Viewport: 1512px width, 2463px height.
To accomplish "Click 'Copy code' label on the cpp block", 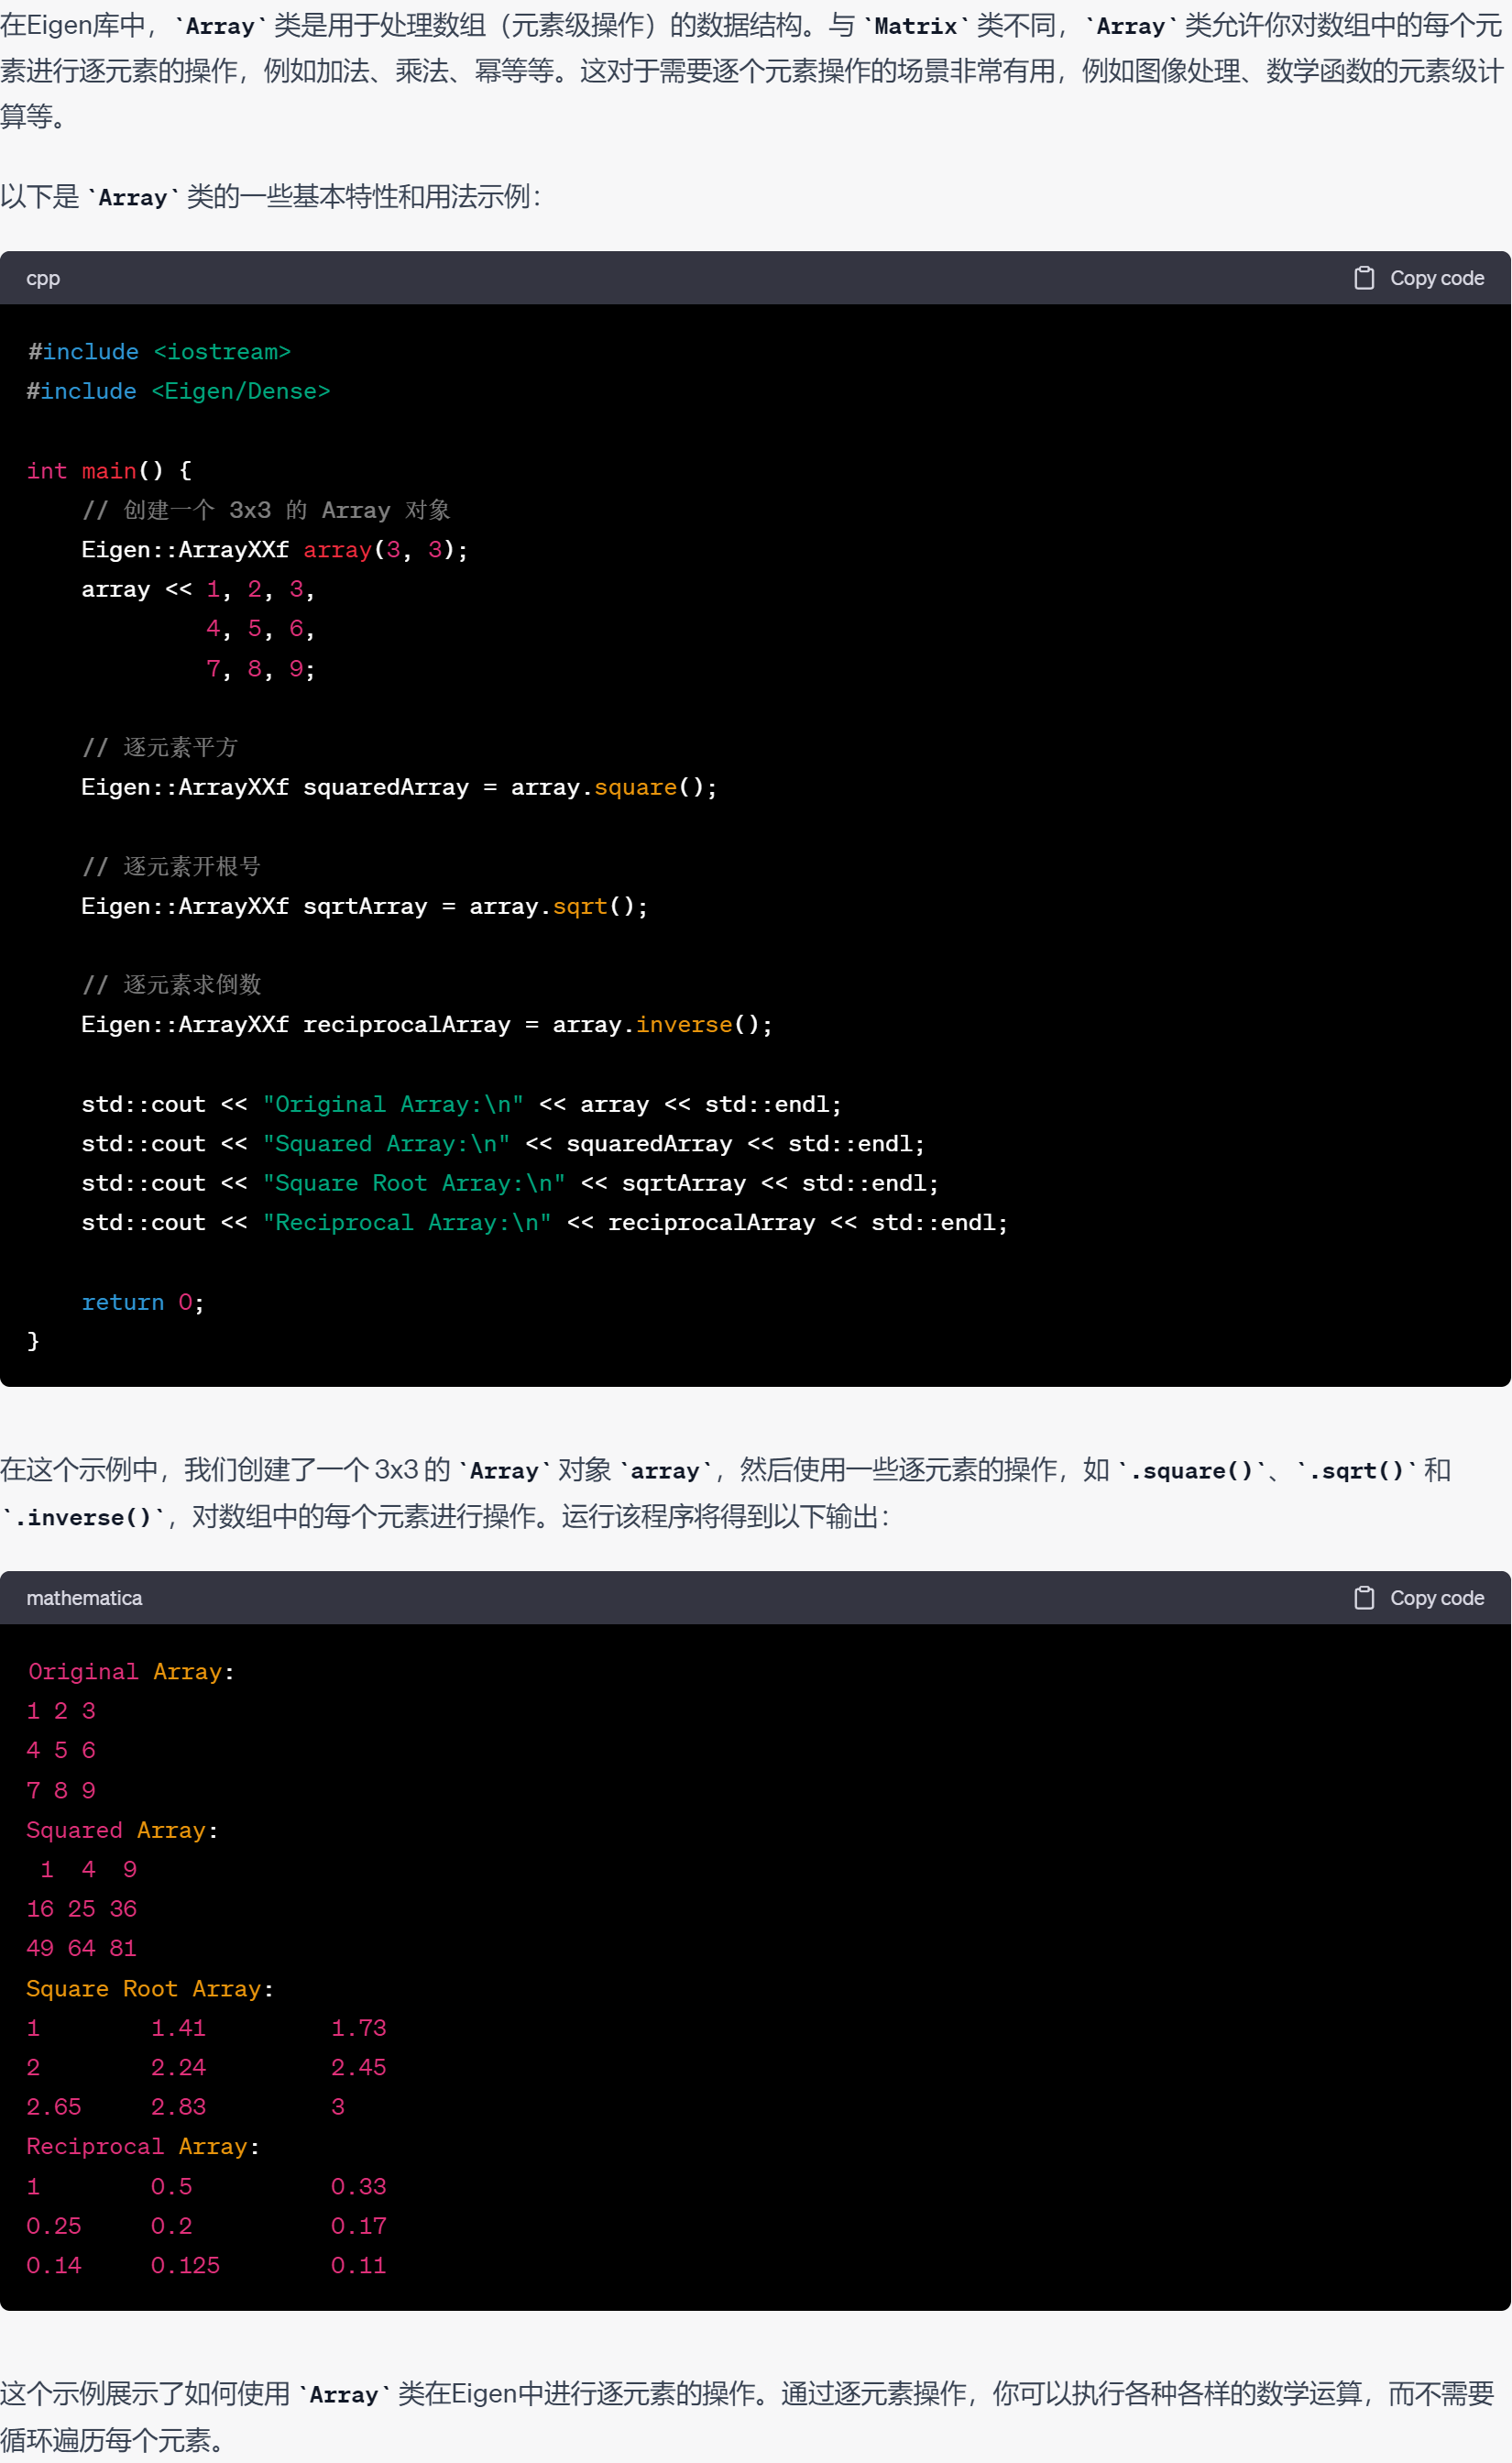I will (x=1436, y=278).
